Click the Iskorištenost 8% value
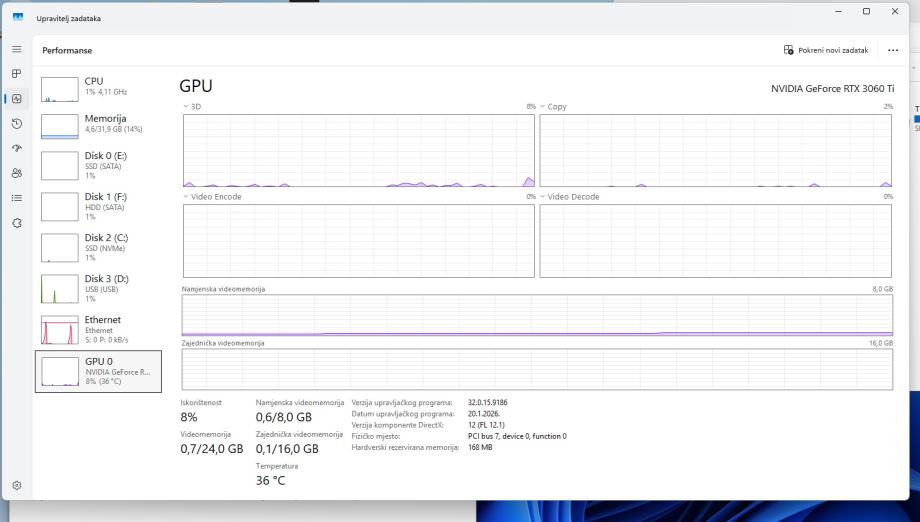920x522 pixels. click(189, 417)
